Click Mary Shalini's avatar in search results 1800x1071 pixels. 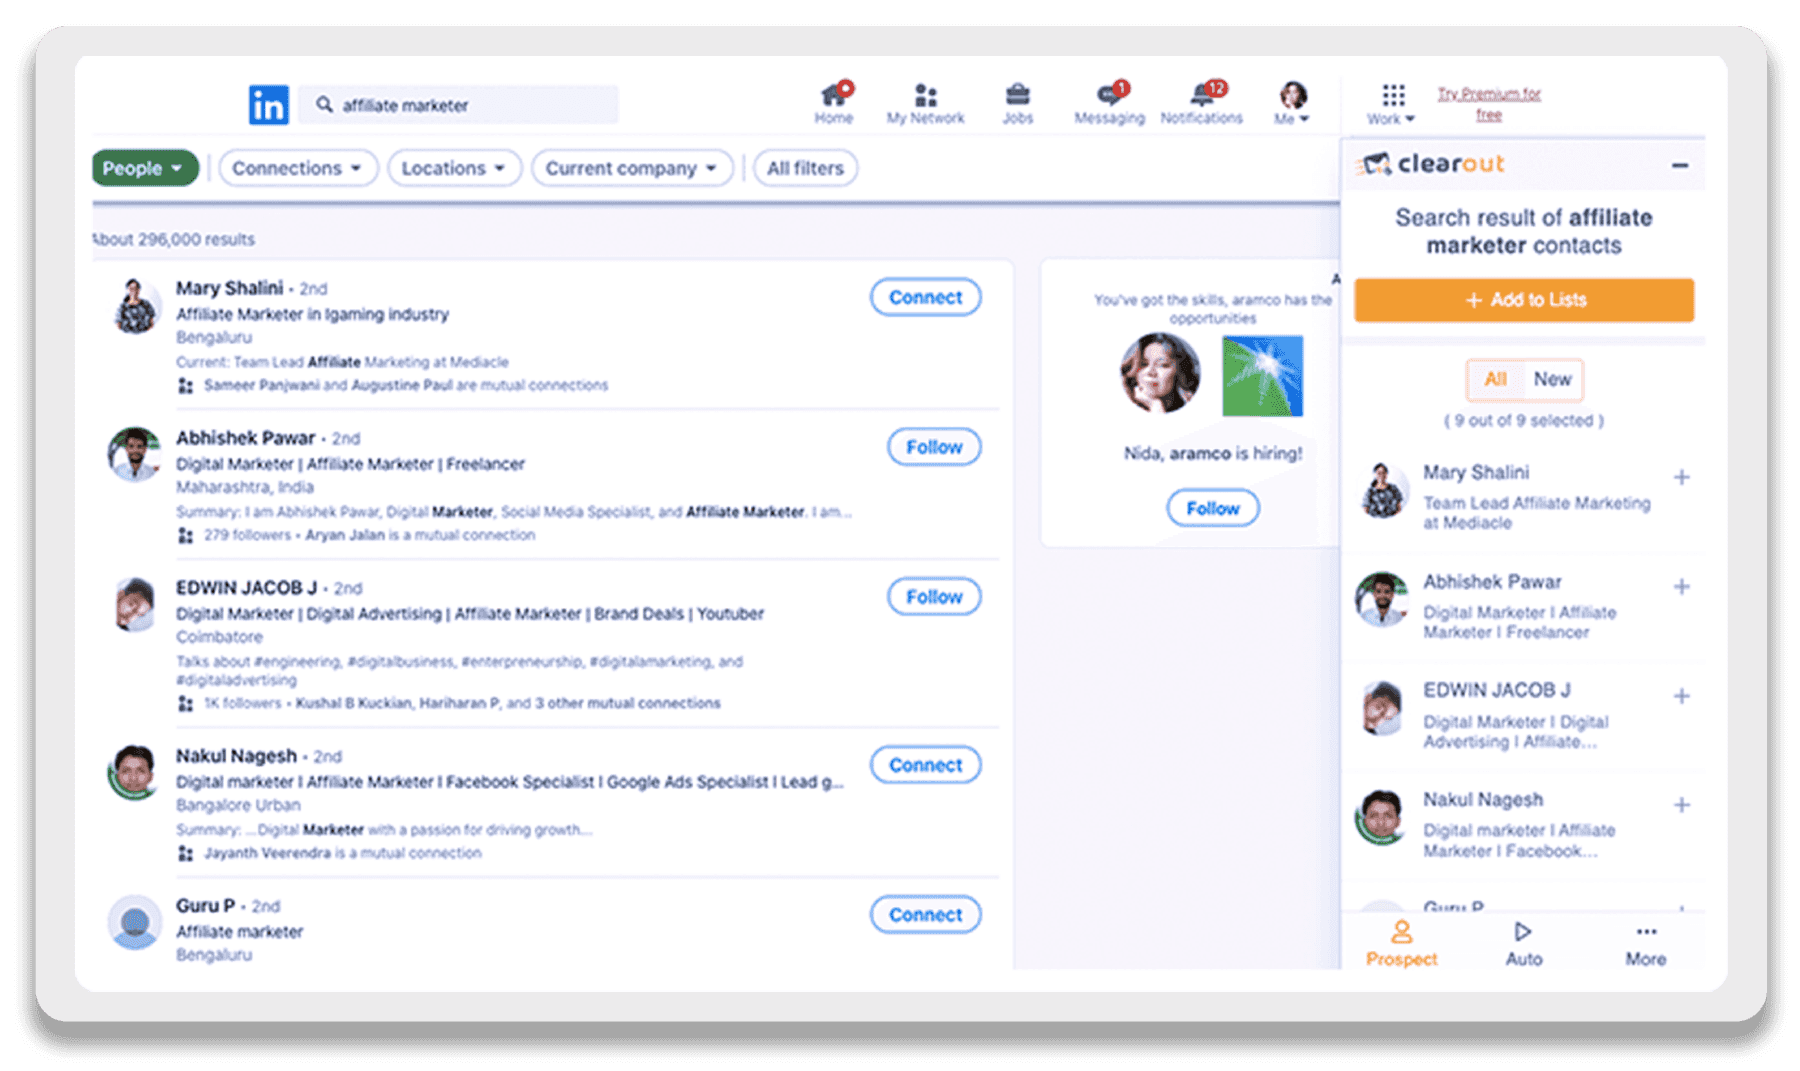pyautogui.click(x=134, y=305)
